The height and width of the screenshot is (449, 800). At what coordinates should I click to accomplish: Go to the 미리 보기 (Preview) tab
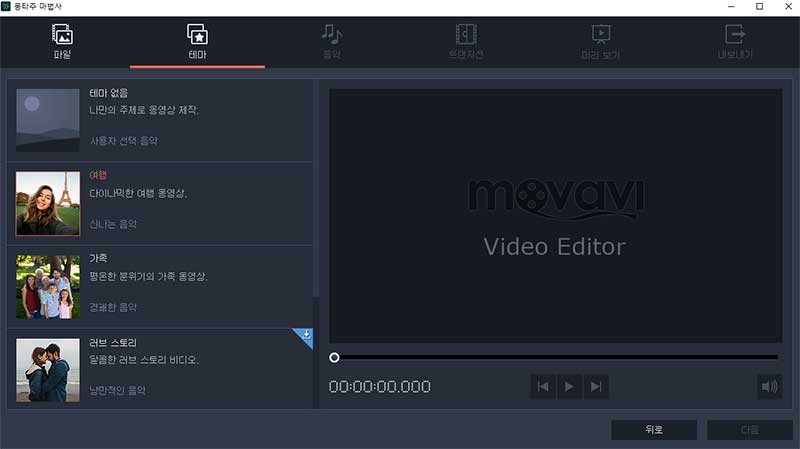click(x=601, y=42)
